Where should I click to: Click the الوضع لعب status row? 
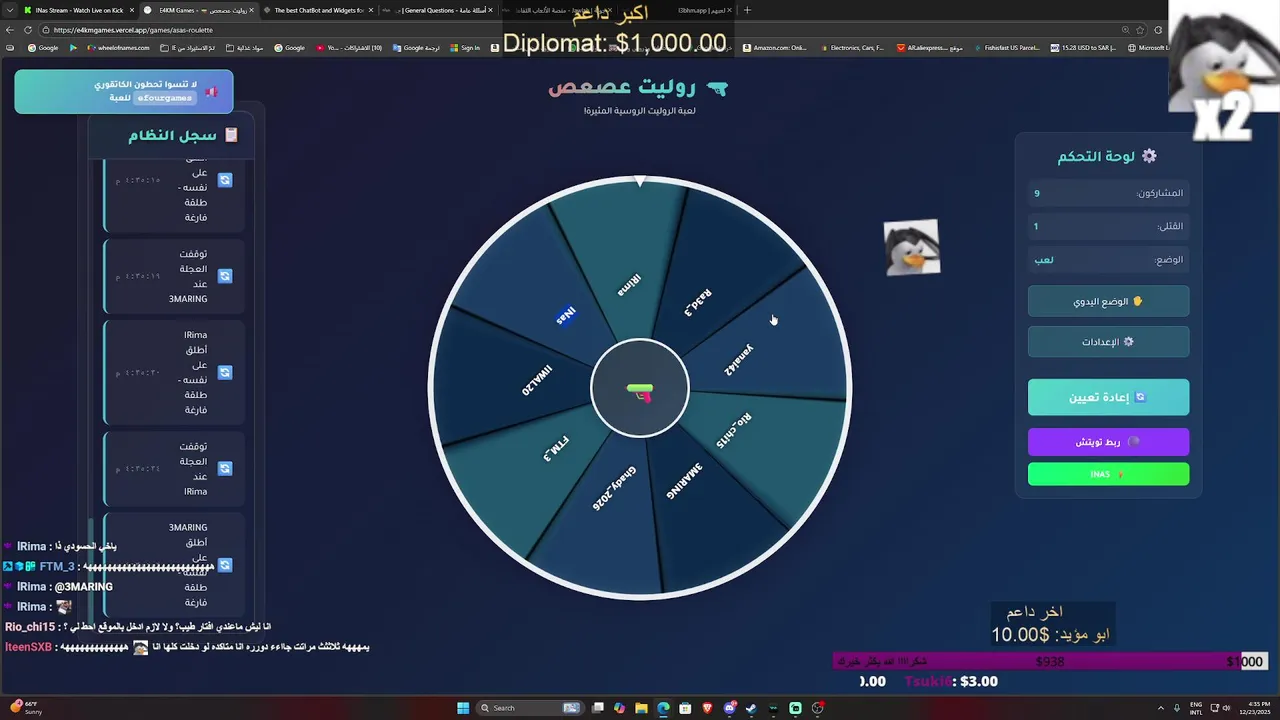[x=1108, y=260]
